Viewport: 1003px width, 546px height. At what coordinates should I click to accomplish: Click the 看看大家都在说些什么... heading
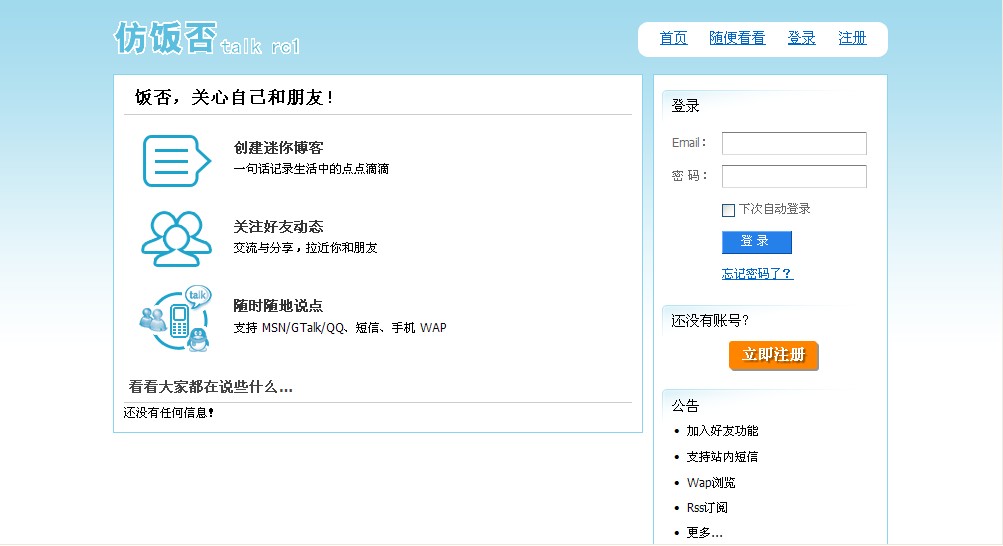210,387
